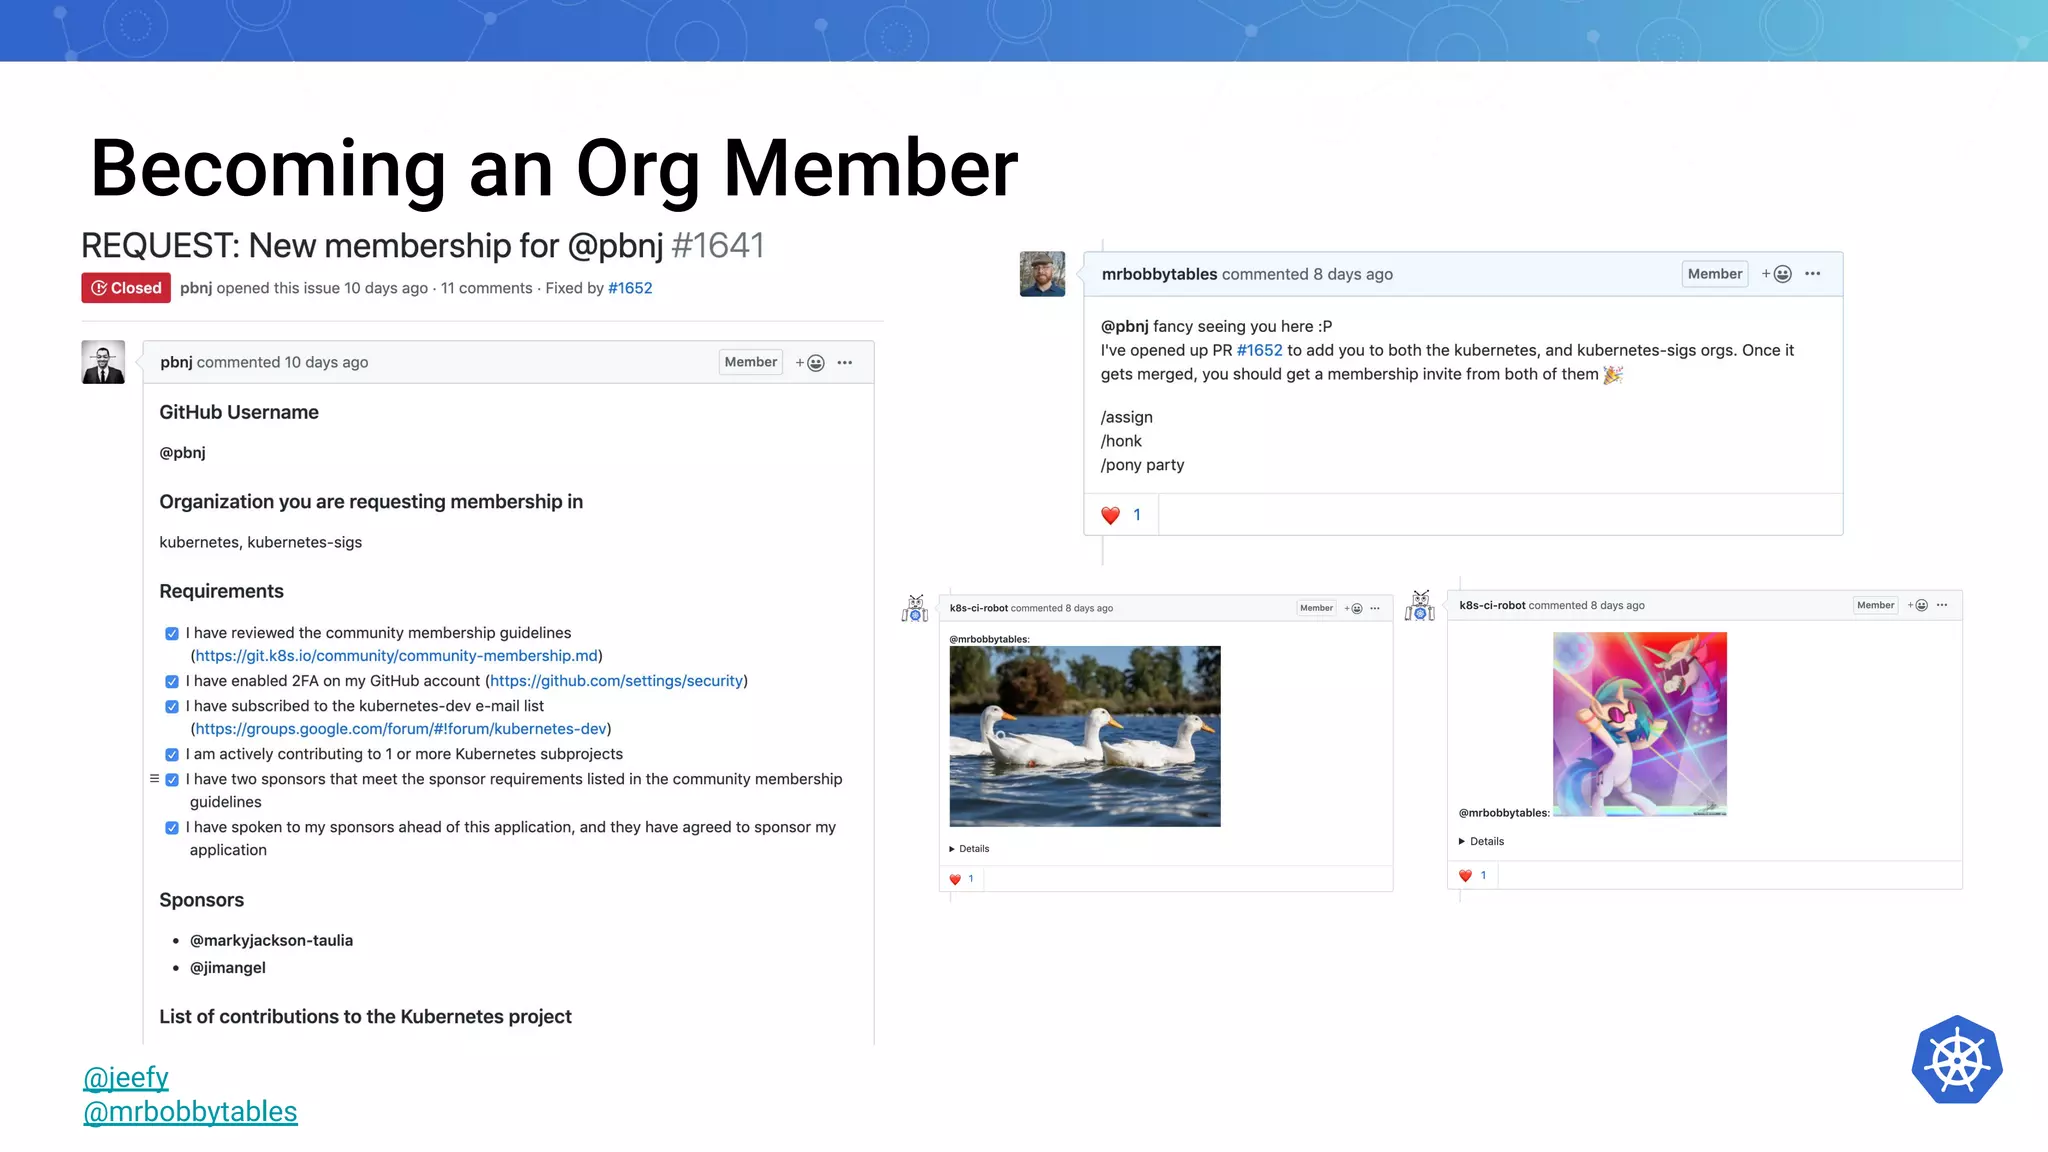
Task: Click 'List of contributions to the Kubernetes project' heading
Action: pyautogui.click(x=366, y=1017)
